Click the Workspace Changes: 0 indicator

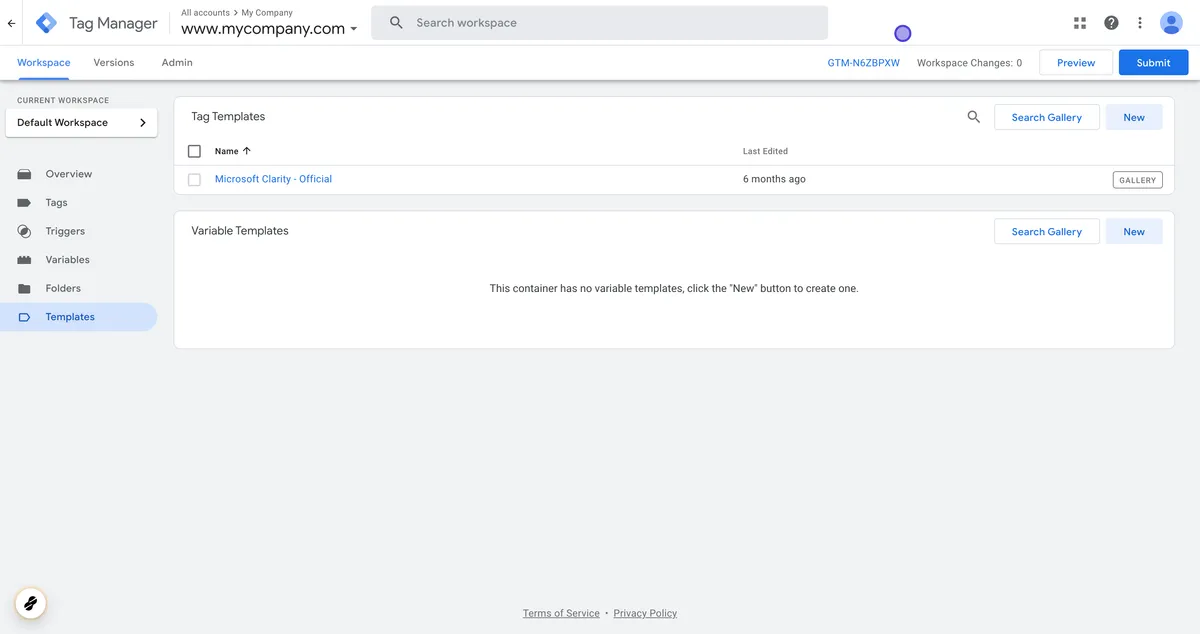(x=969, y=62)
